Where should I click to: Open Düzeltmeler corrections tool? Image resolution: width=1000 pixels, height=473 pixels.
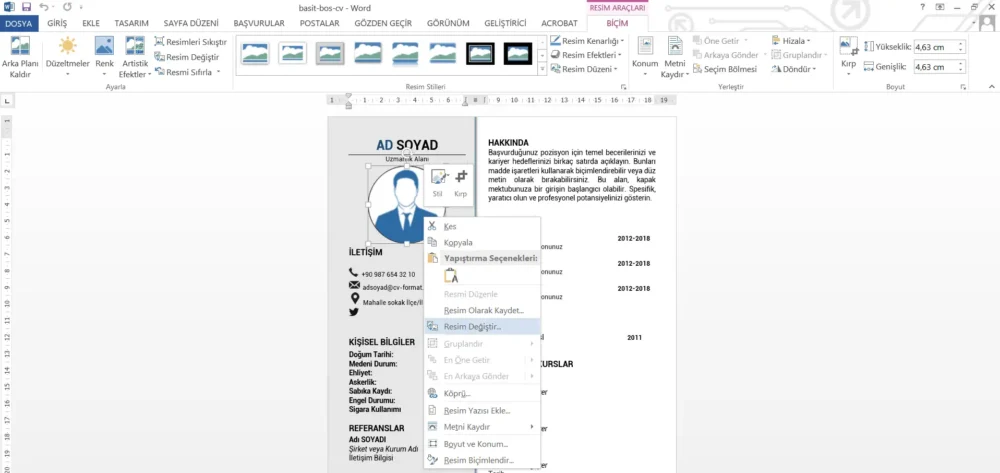point(67,56)
